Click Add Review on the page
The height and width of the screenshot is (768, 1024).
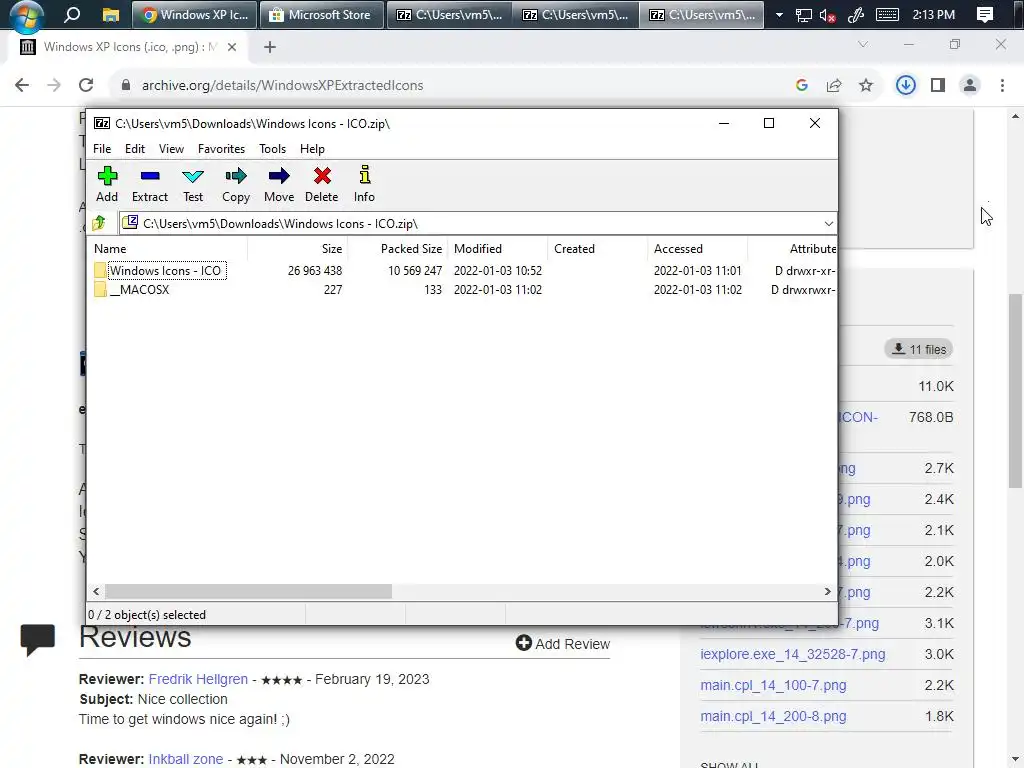[x=563, y=644]
